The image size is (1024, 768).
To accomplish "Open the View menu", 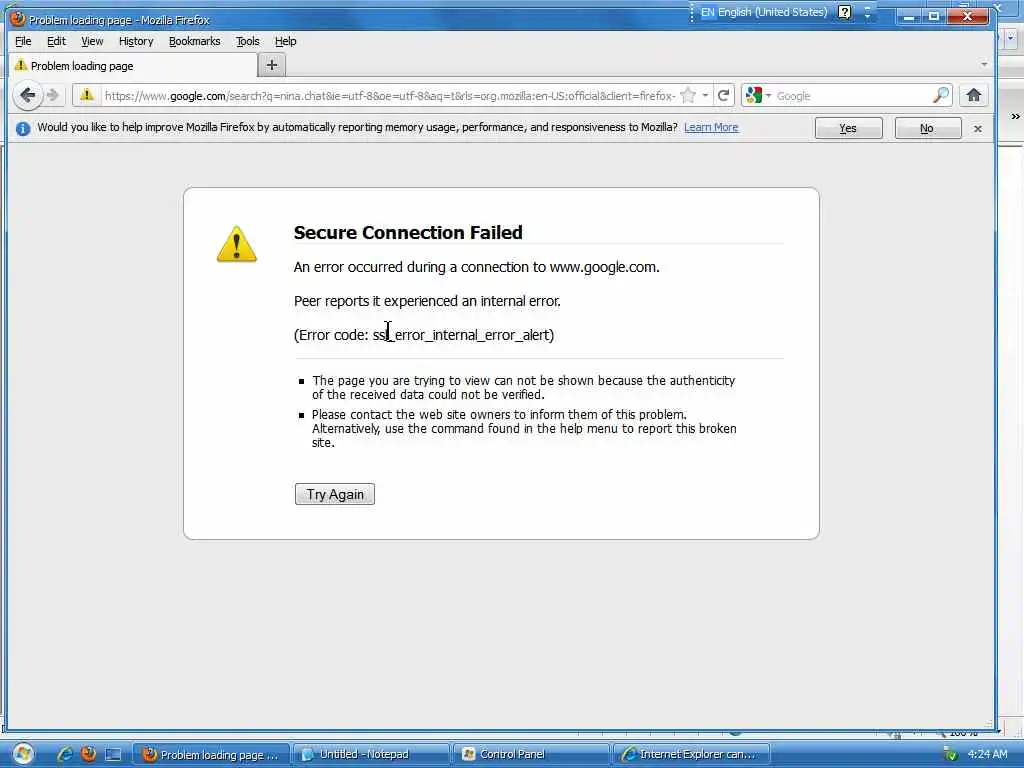I will click(x=92, y=41).
